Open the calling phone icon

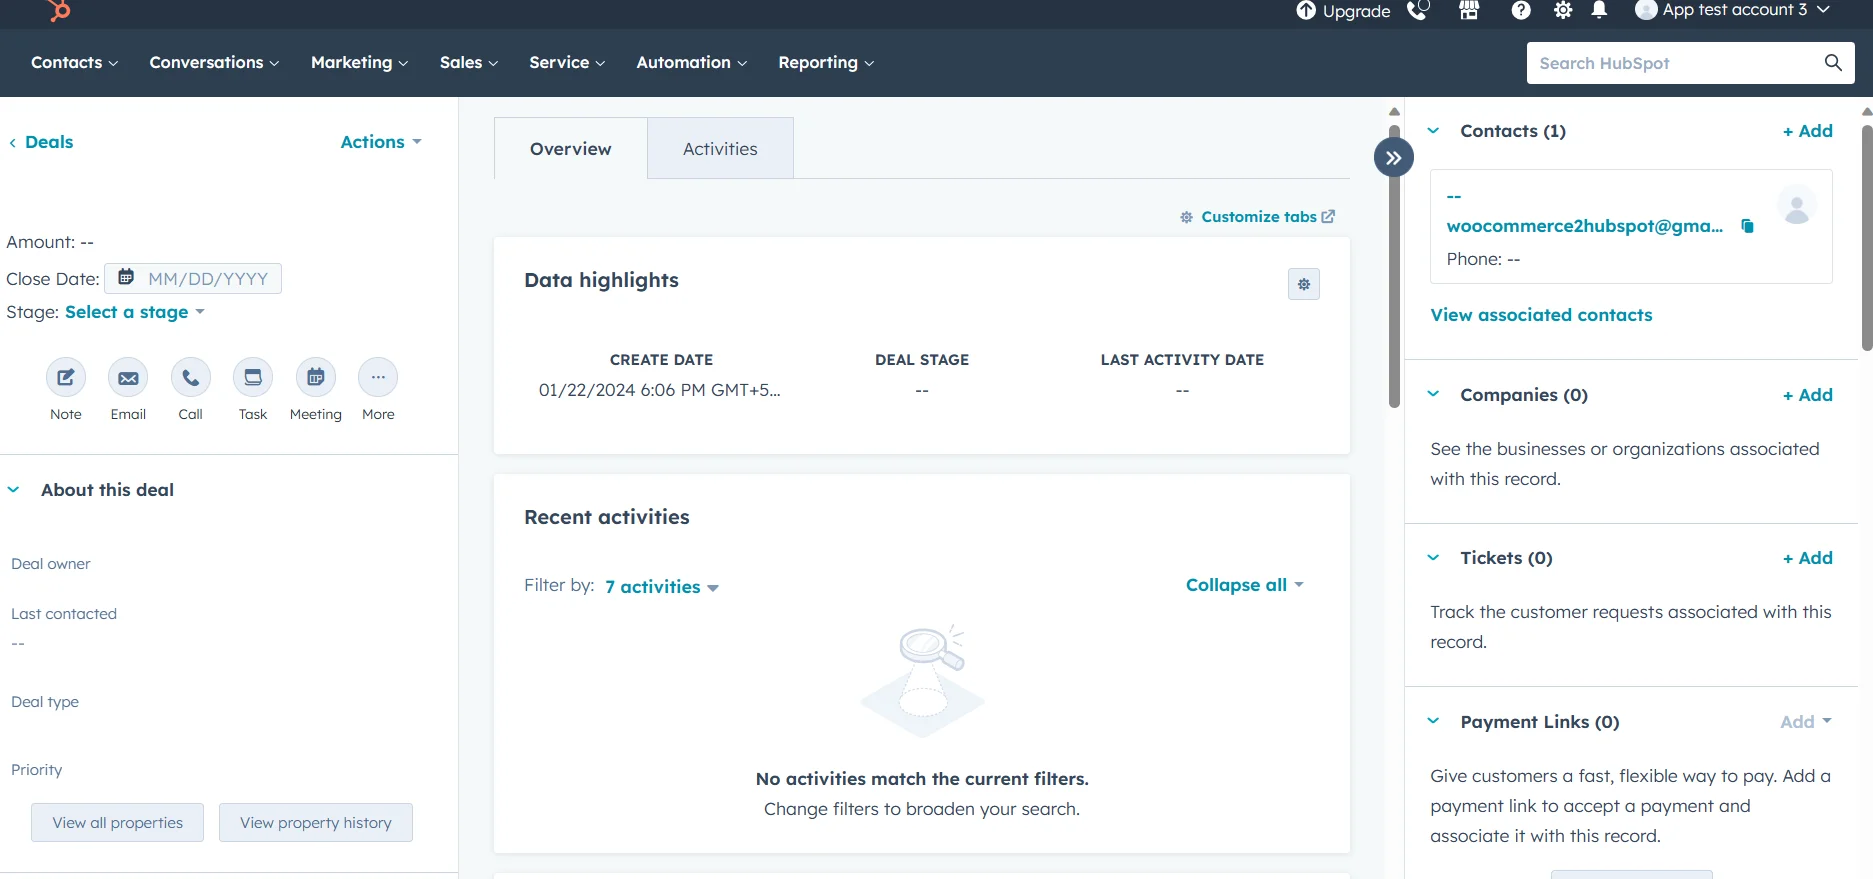click(1418, 10)
